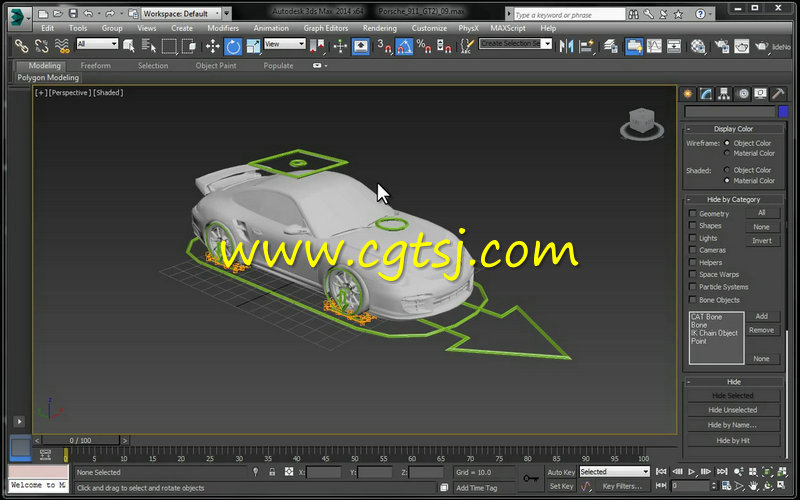Open the Graph Editors menu
Image resolution: width=800 pixels, height=500 pixels.
(x=326, y=28)
